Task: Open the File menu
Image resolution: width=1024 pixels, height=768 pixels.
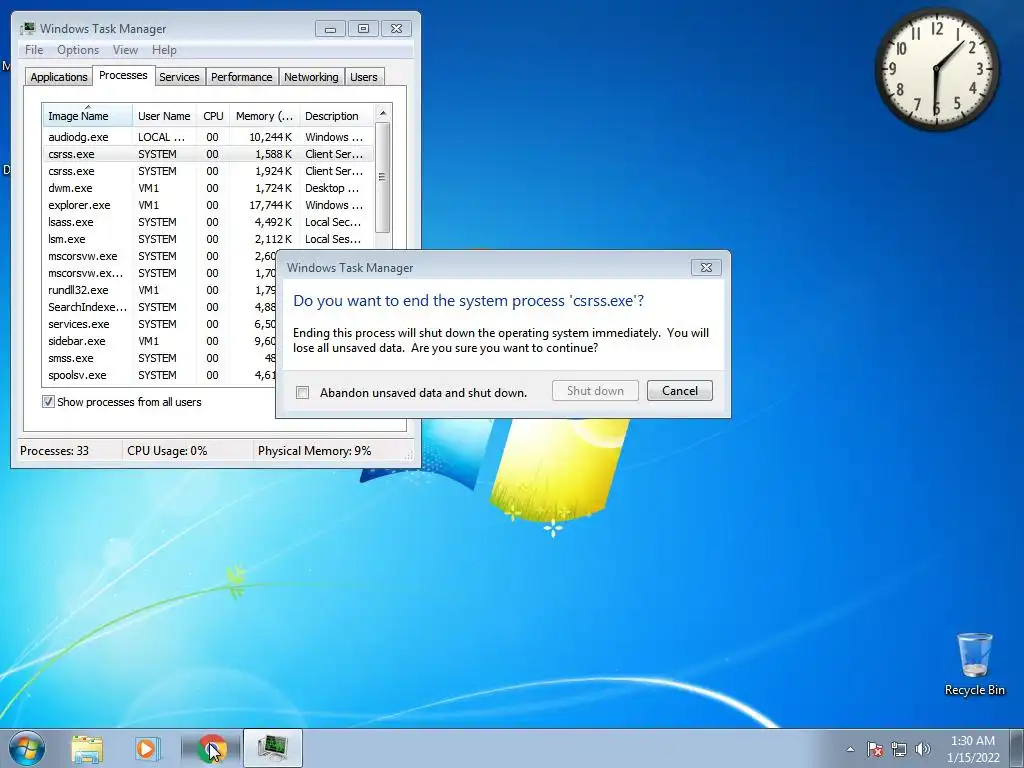Action: click(34, 50)
